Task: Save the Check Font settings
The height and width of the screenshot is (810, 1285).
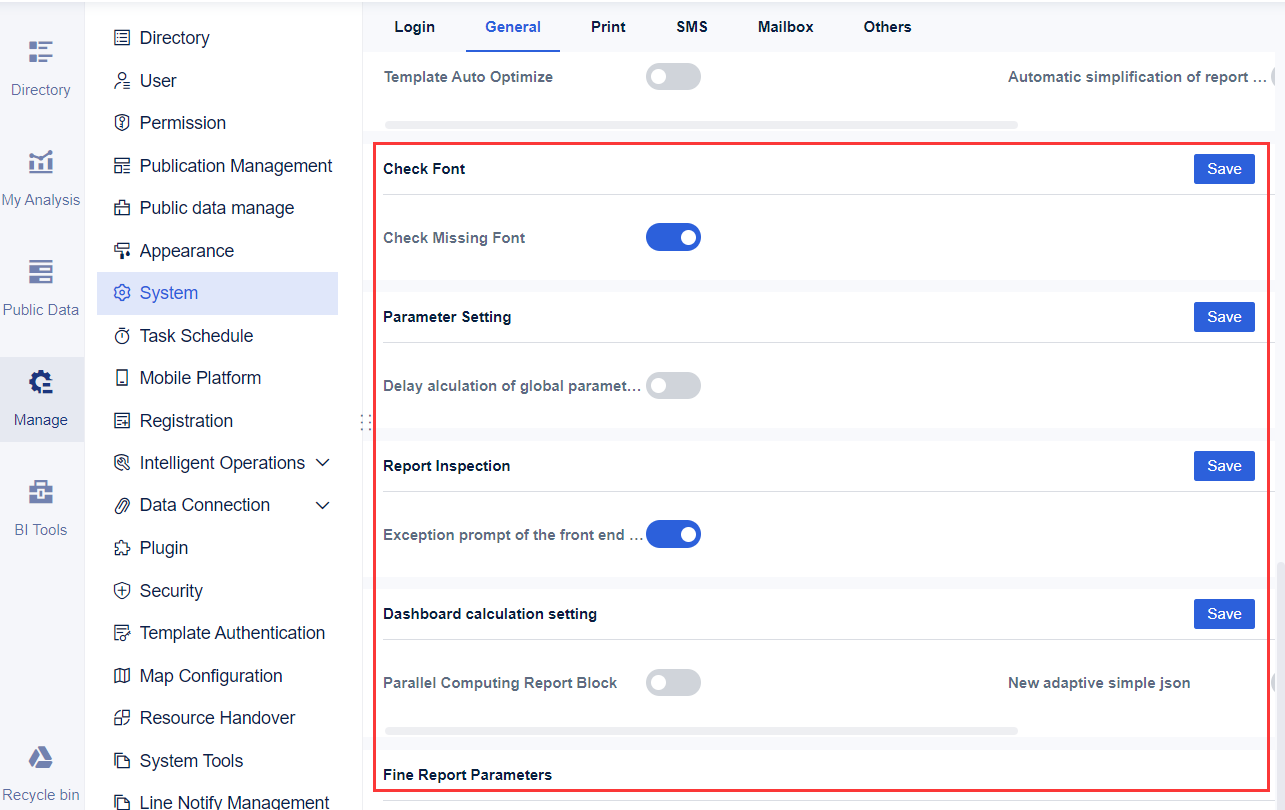Action: pyautogui.click(x=1223, y=169)
